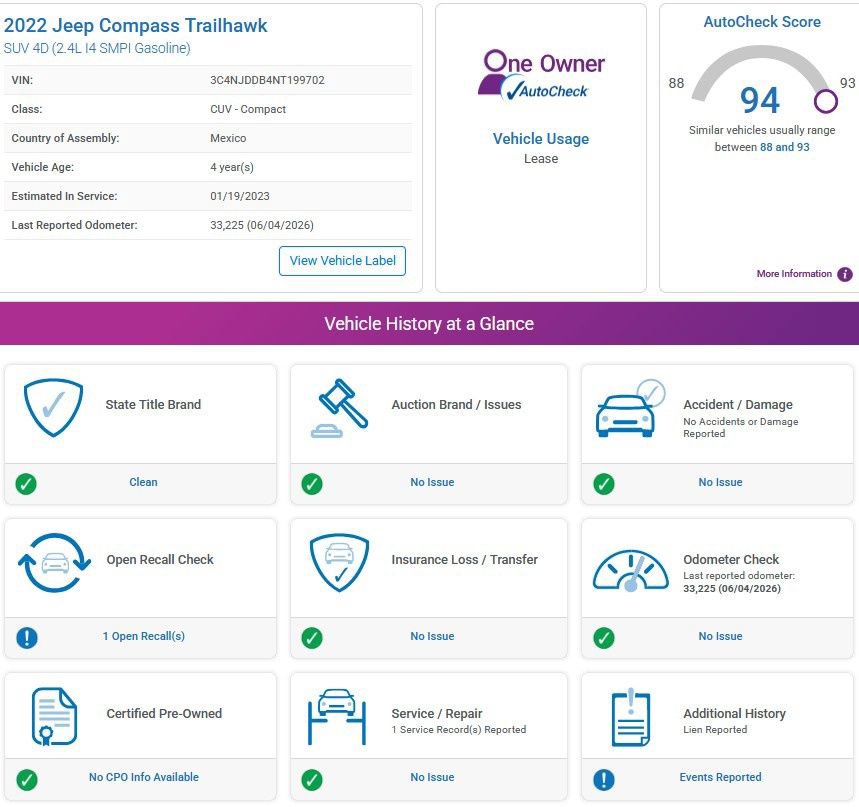Click the AutoCheck Score gauge marker circle
Screen dimensions: 859x807
(x=825, y=101)
